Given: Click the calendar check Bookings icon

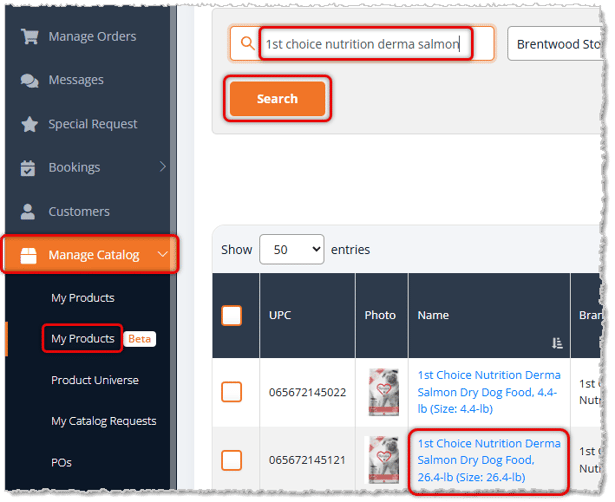Looking at the screenshot, I should pos(28,168).
